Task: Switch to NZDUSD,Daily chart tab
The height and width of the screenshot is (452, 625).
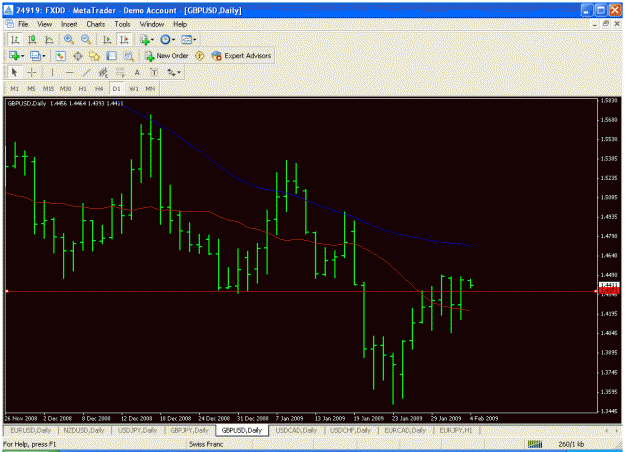Action: pos(84,430)
